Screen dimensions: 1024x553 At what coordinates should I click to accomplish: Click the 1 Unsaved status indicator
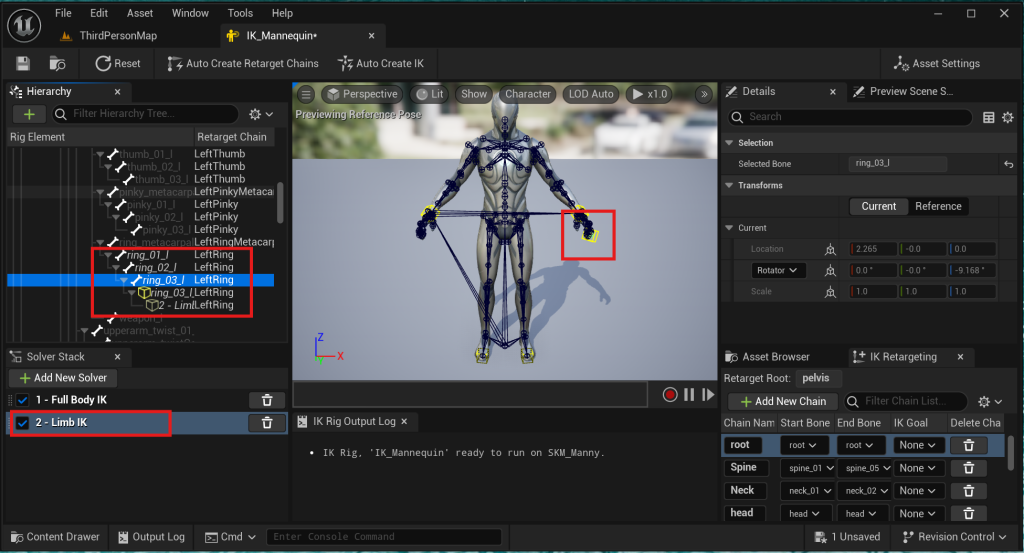(848, 537)
